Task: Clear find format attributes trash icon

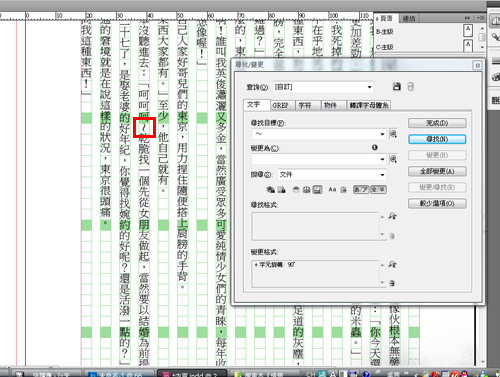Action: pyautogui.click(x=392, y=236)
